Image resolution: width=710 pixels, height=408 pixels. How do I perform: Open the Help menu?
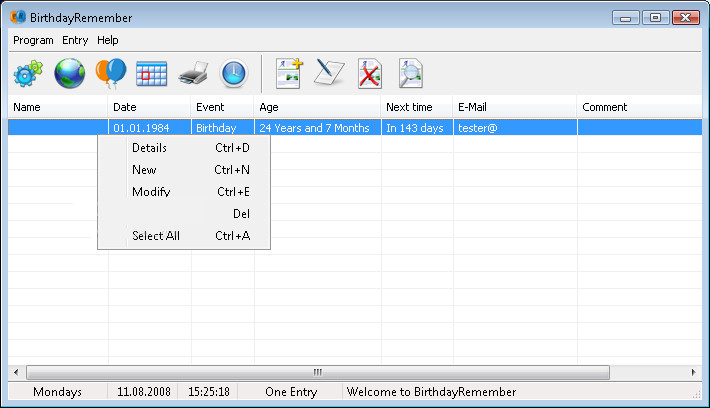[108, 40]
